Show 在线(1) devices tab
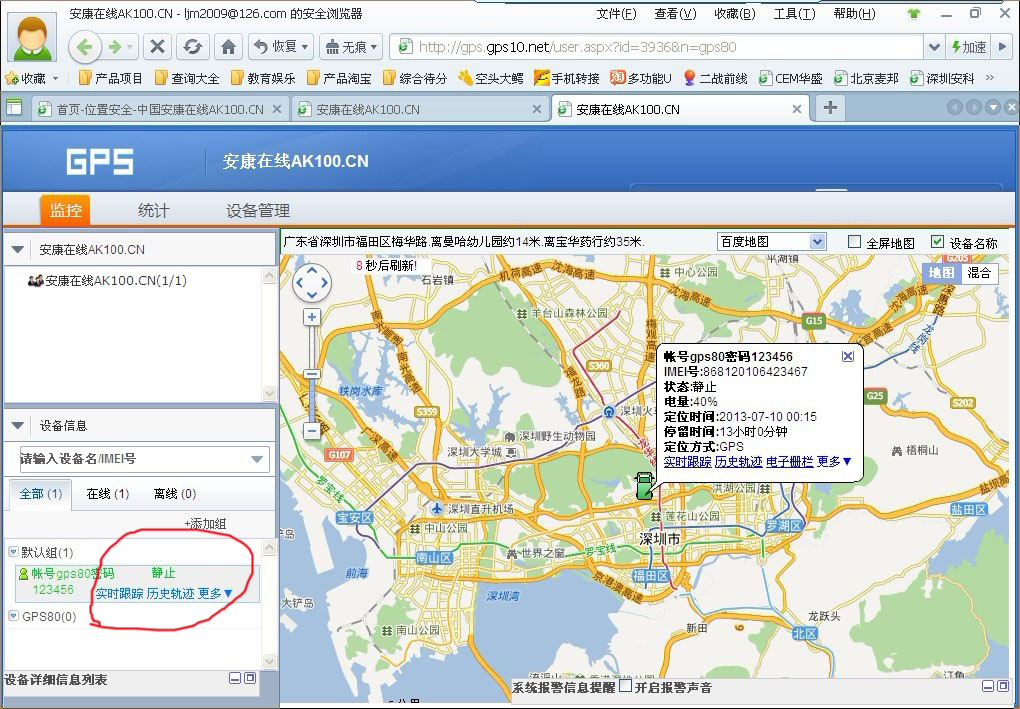 click(x=108, y=494)
